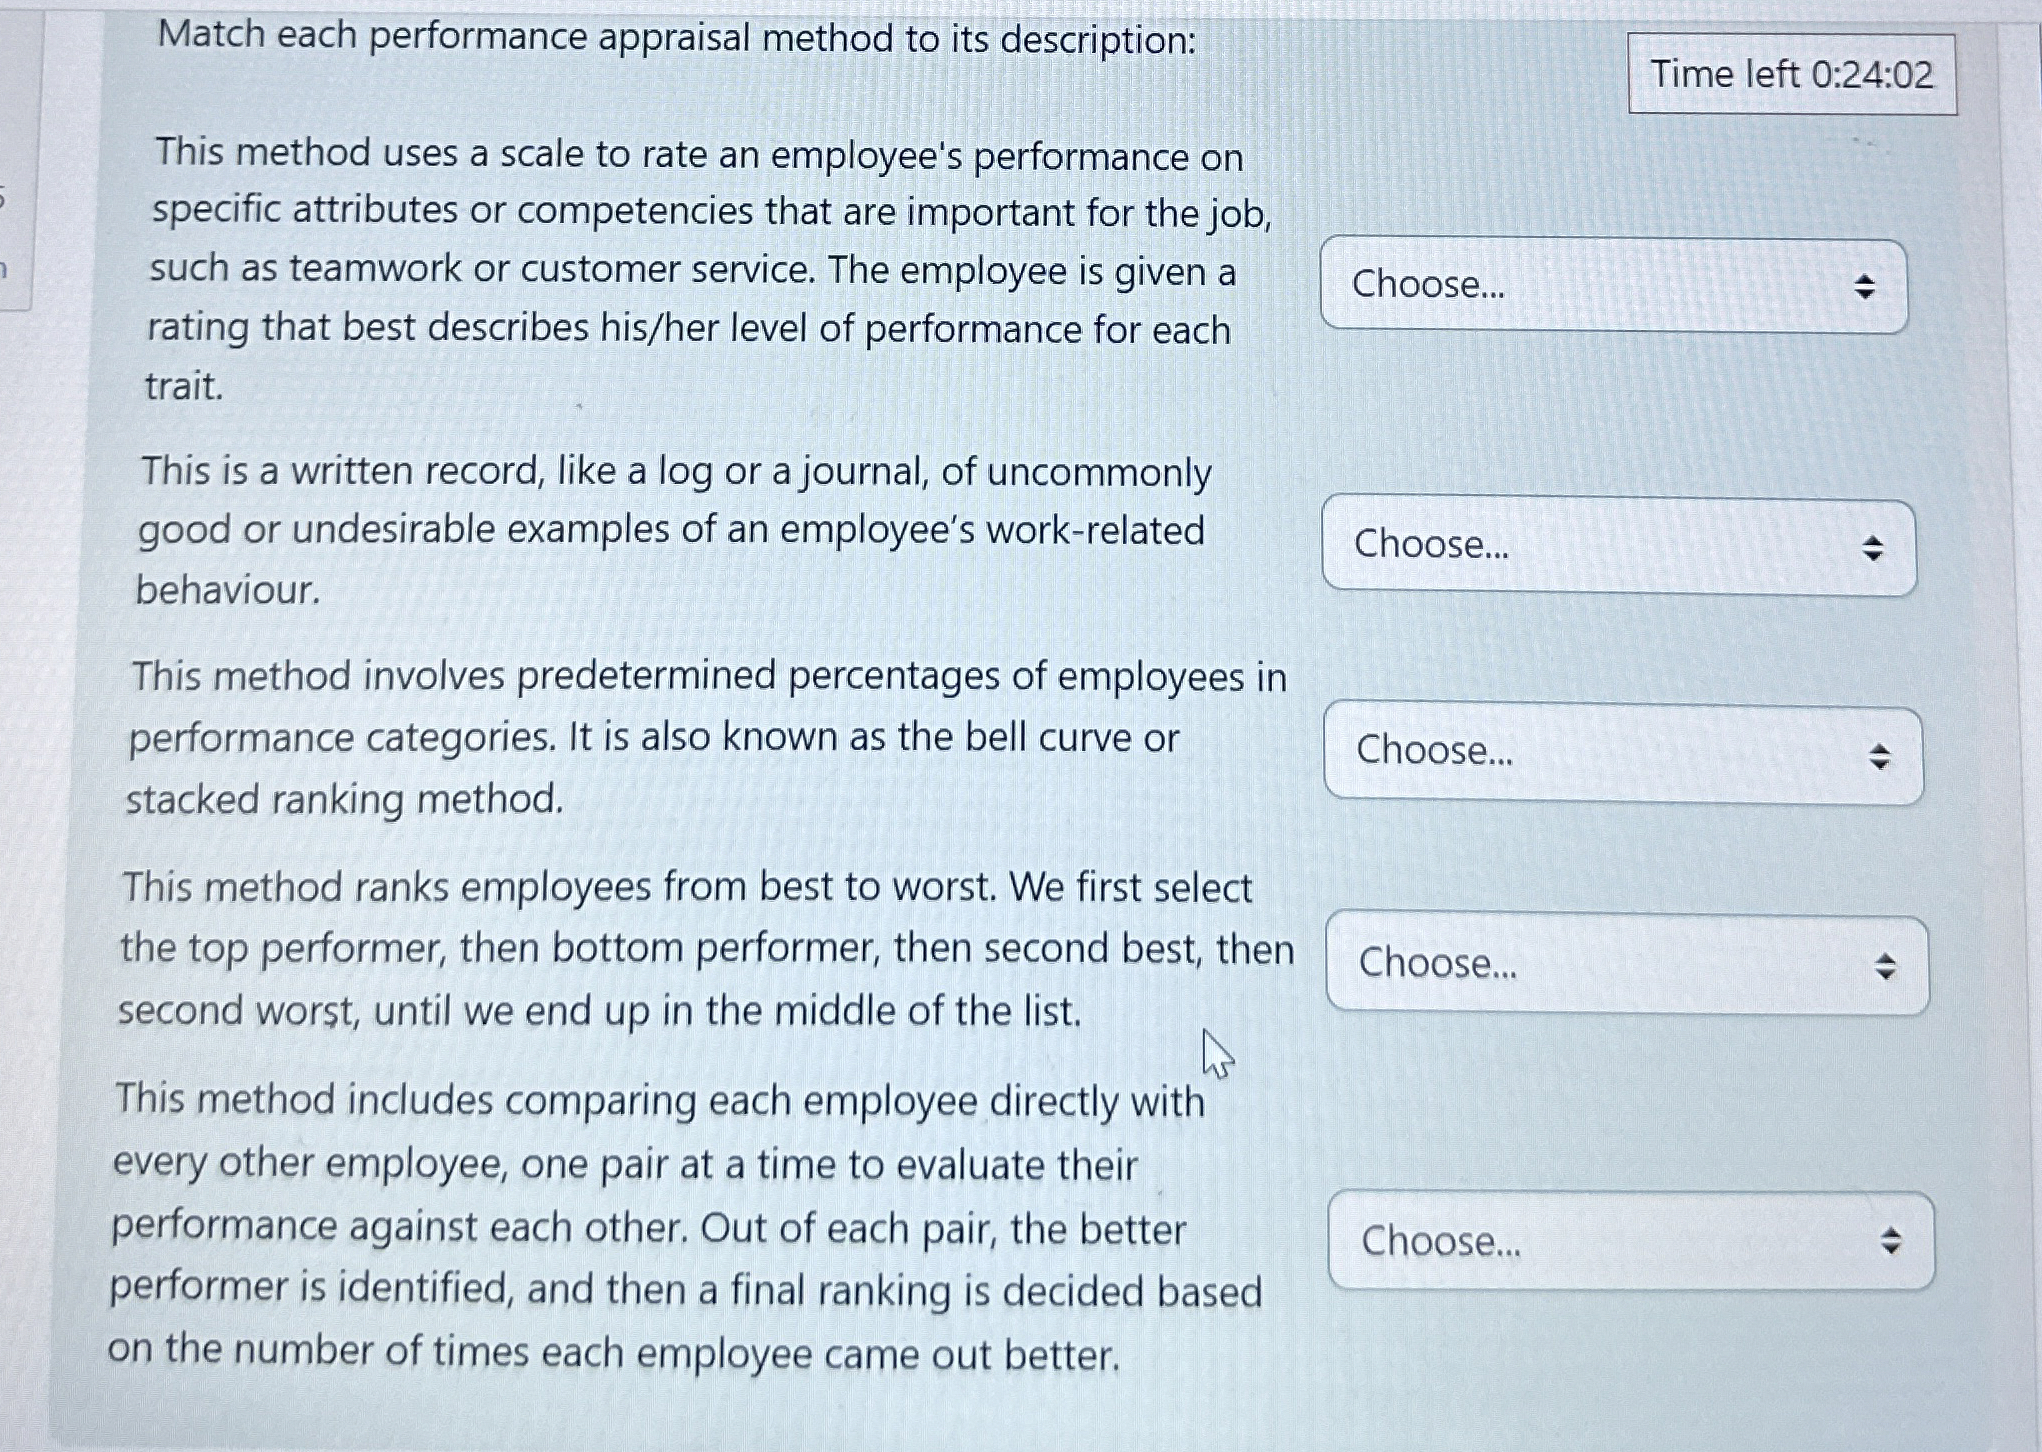Screen dimensions: 2042x1452
Task: Click the sort arrows icon on the third dropdown
Action: pyautogui.click(x=1882, y=757)
